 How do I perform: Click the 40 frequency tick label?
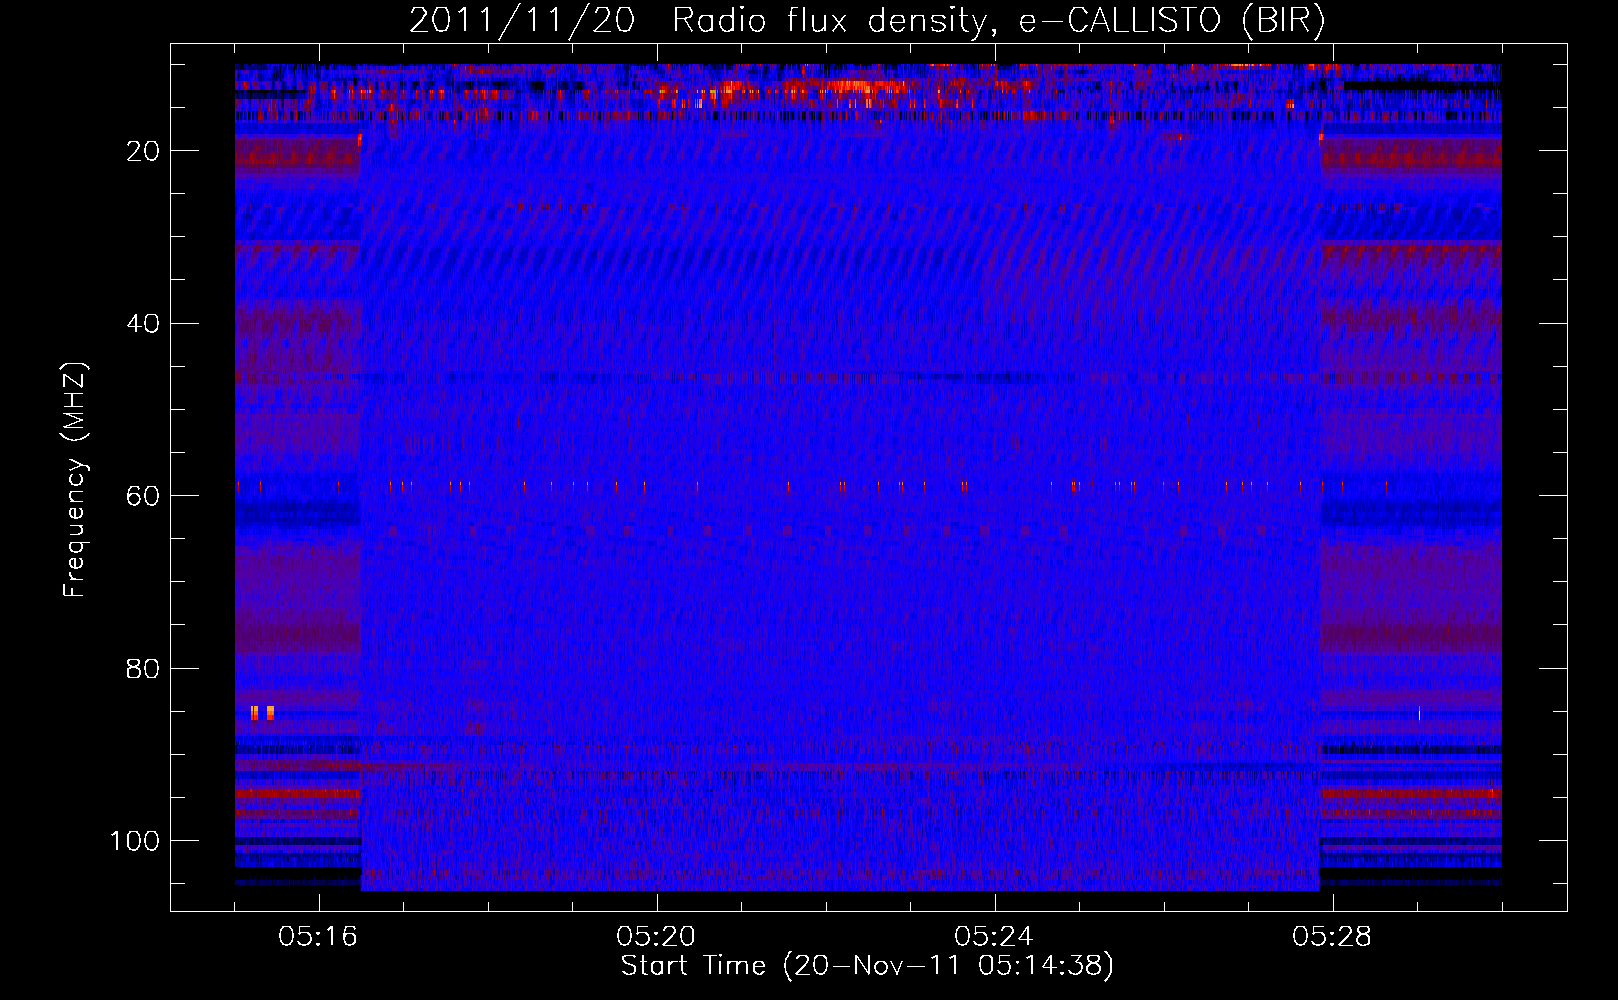coord(144,324)
